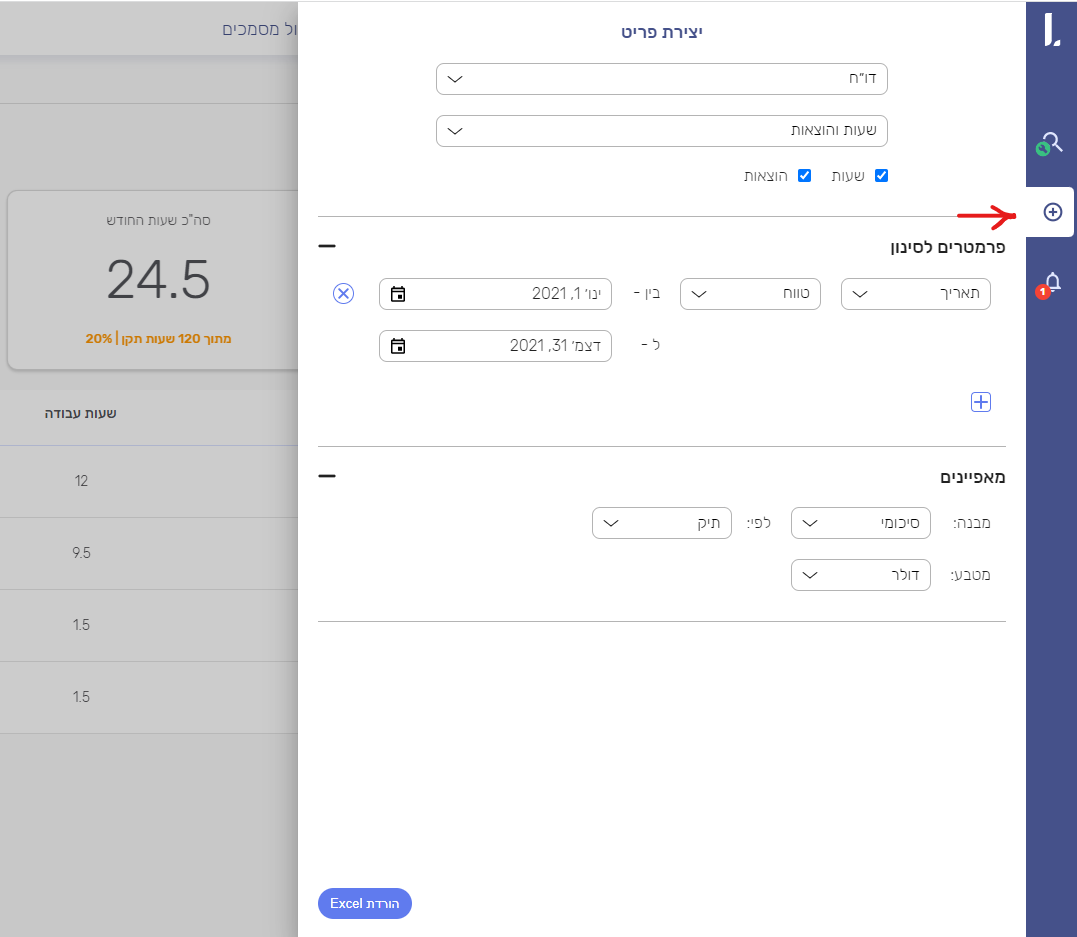Collapse the מאפיינים section
Screen dimensions: 1077x937
pos(327,476)
